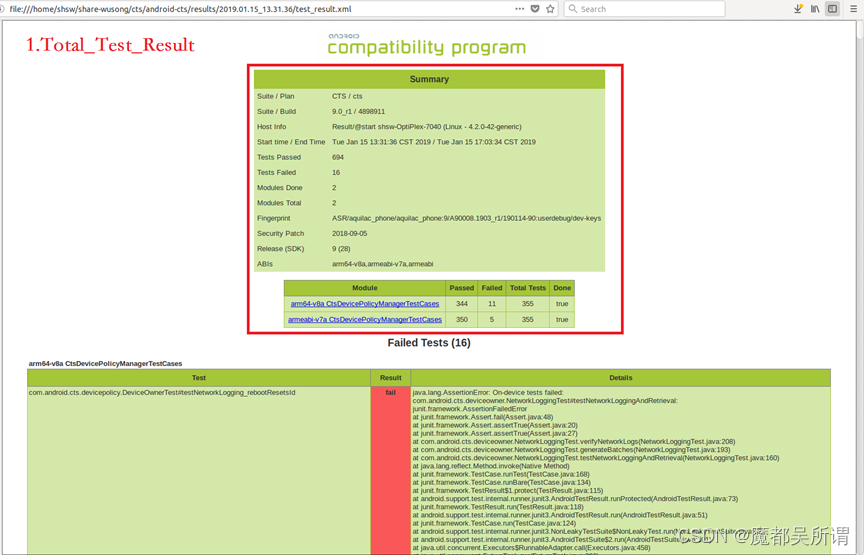This screenshot has height=555, width=864.
Task: Open the Downloads arrow icon
Action: pyautogui.click(x=798, y=9)
